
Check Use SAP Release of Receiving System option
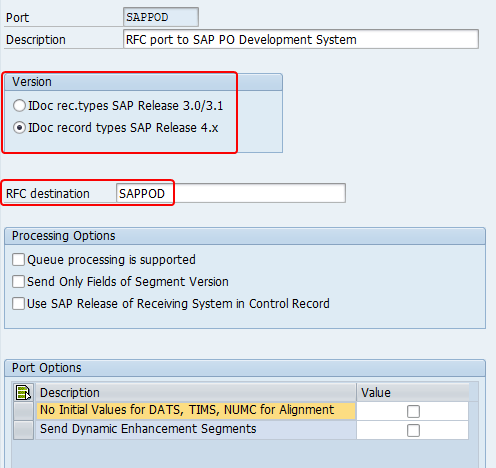(x=18, y=304)
